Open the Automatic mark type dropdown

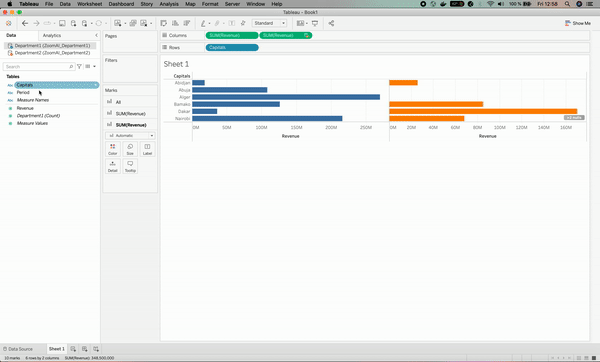point(130,135)
